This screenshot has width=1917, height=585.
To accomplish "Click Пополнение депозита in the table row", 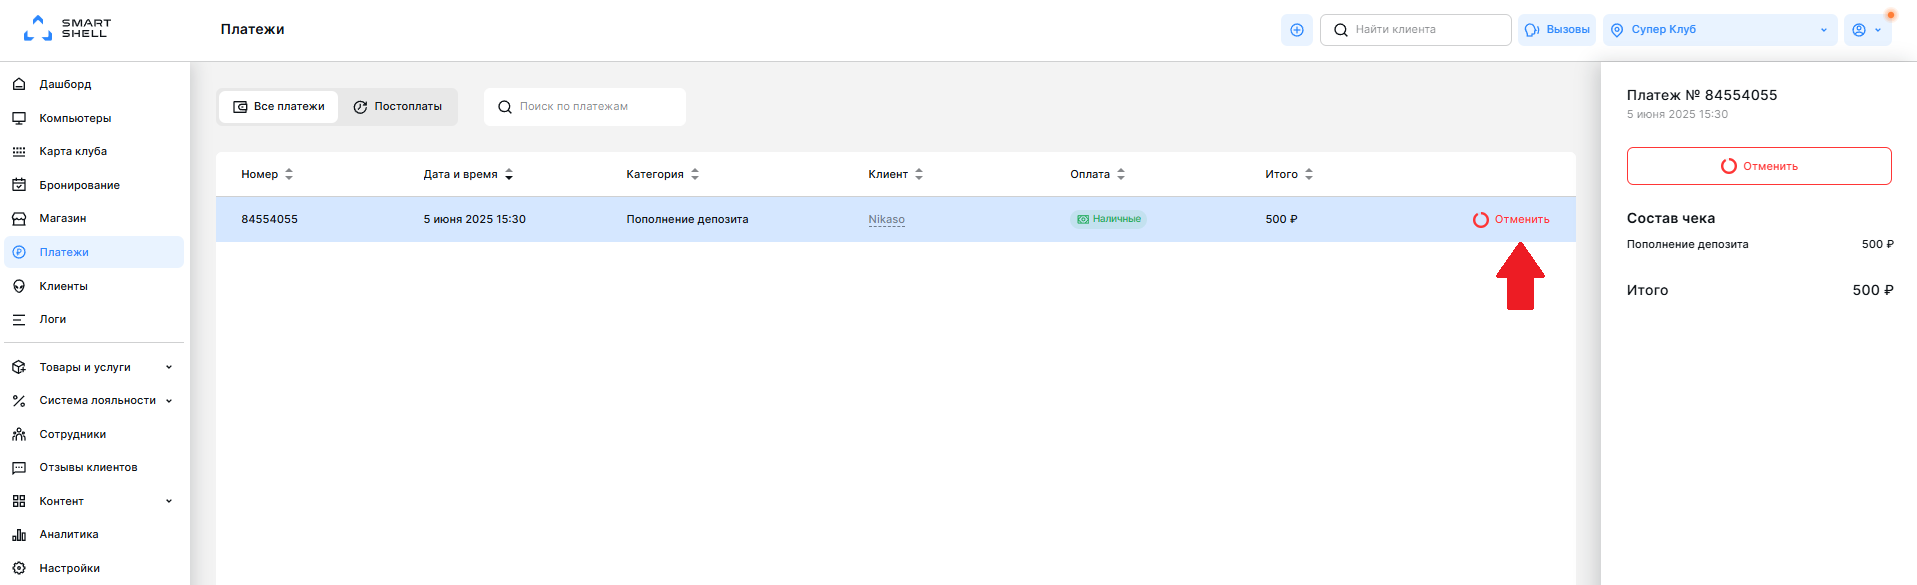I will (x=687, y=219).
